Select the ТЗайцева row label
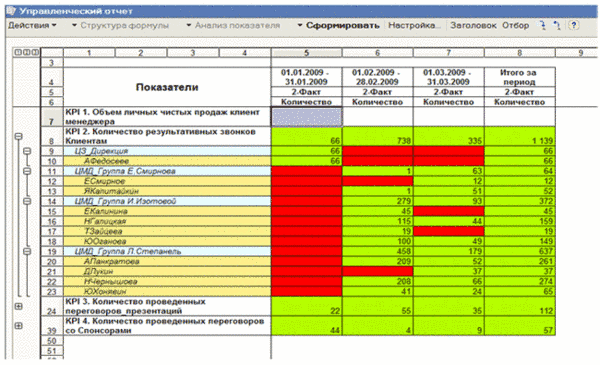Image resolution: width=600 pixels, height=365 pixels. 167,231
